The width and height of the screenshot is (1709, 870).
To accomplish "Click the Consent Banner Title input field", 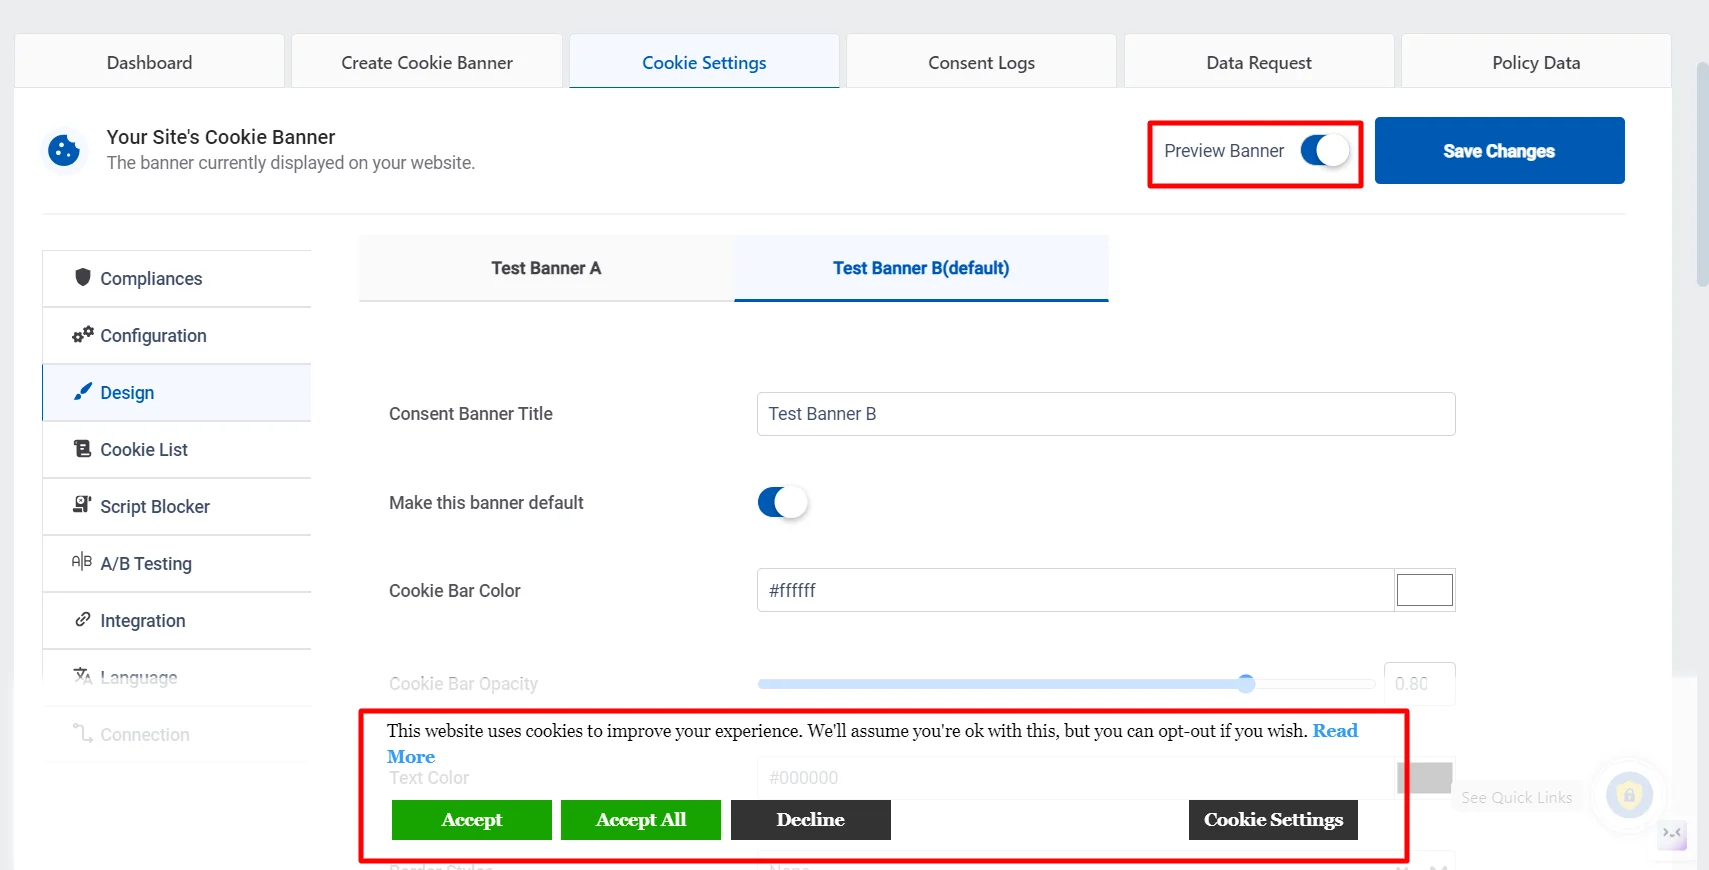I will [x=1106, y=414].
